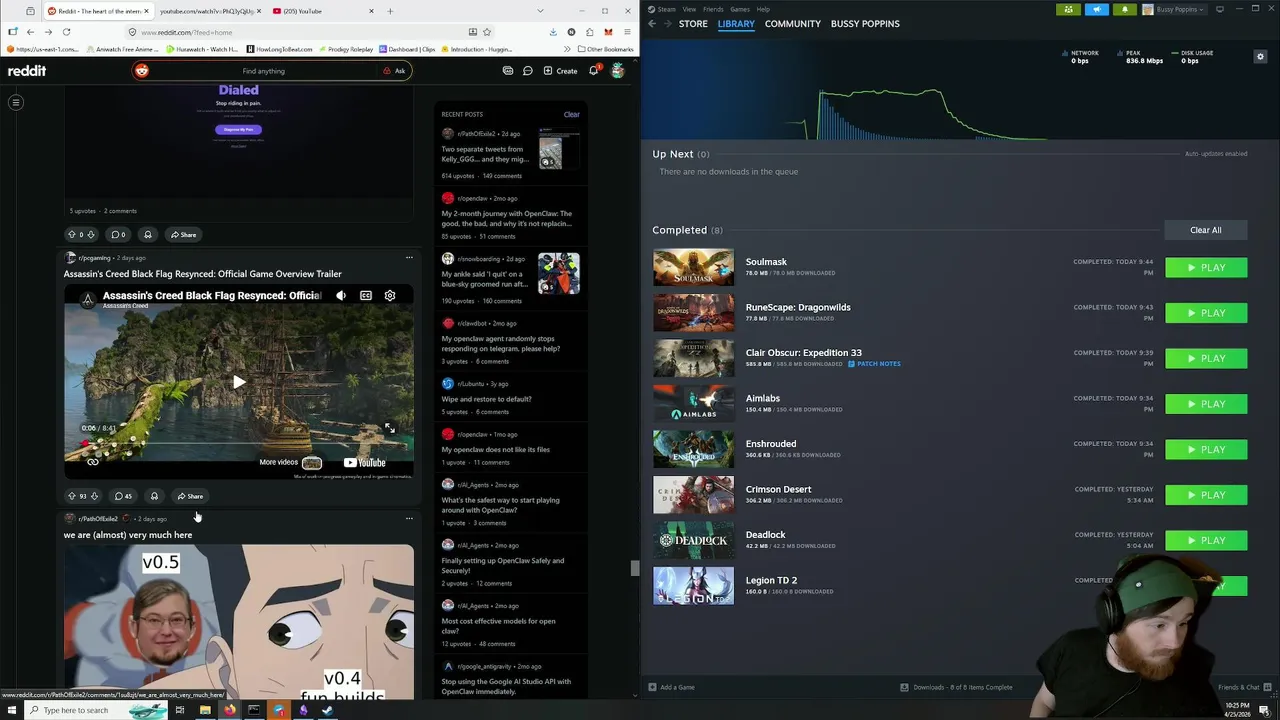Go to Steam COMMUNITY tab
The height and width of the screenshot is (720, 1280).
pyautogui.click(x=793, y=24)
